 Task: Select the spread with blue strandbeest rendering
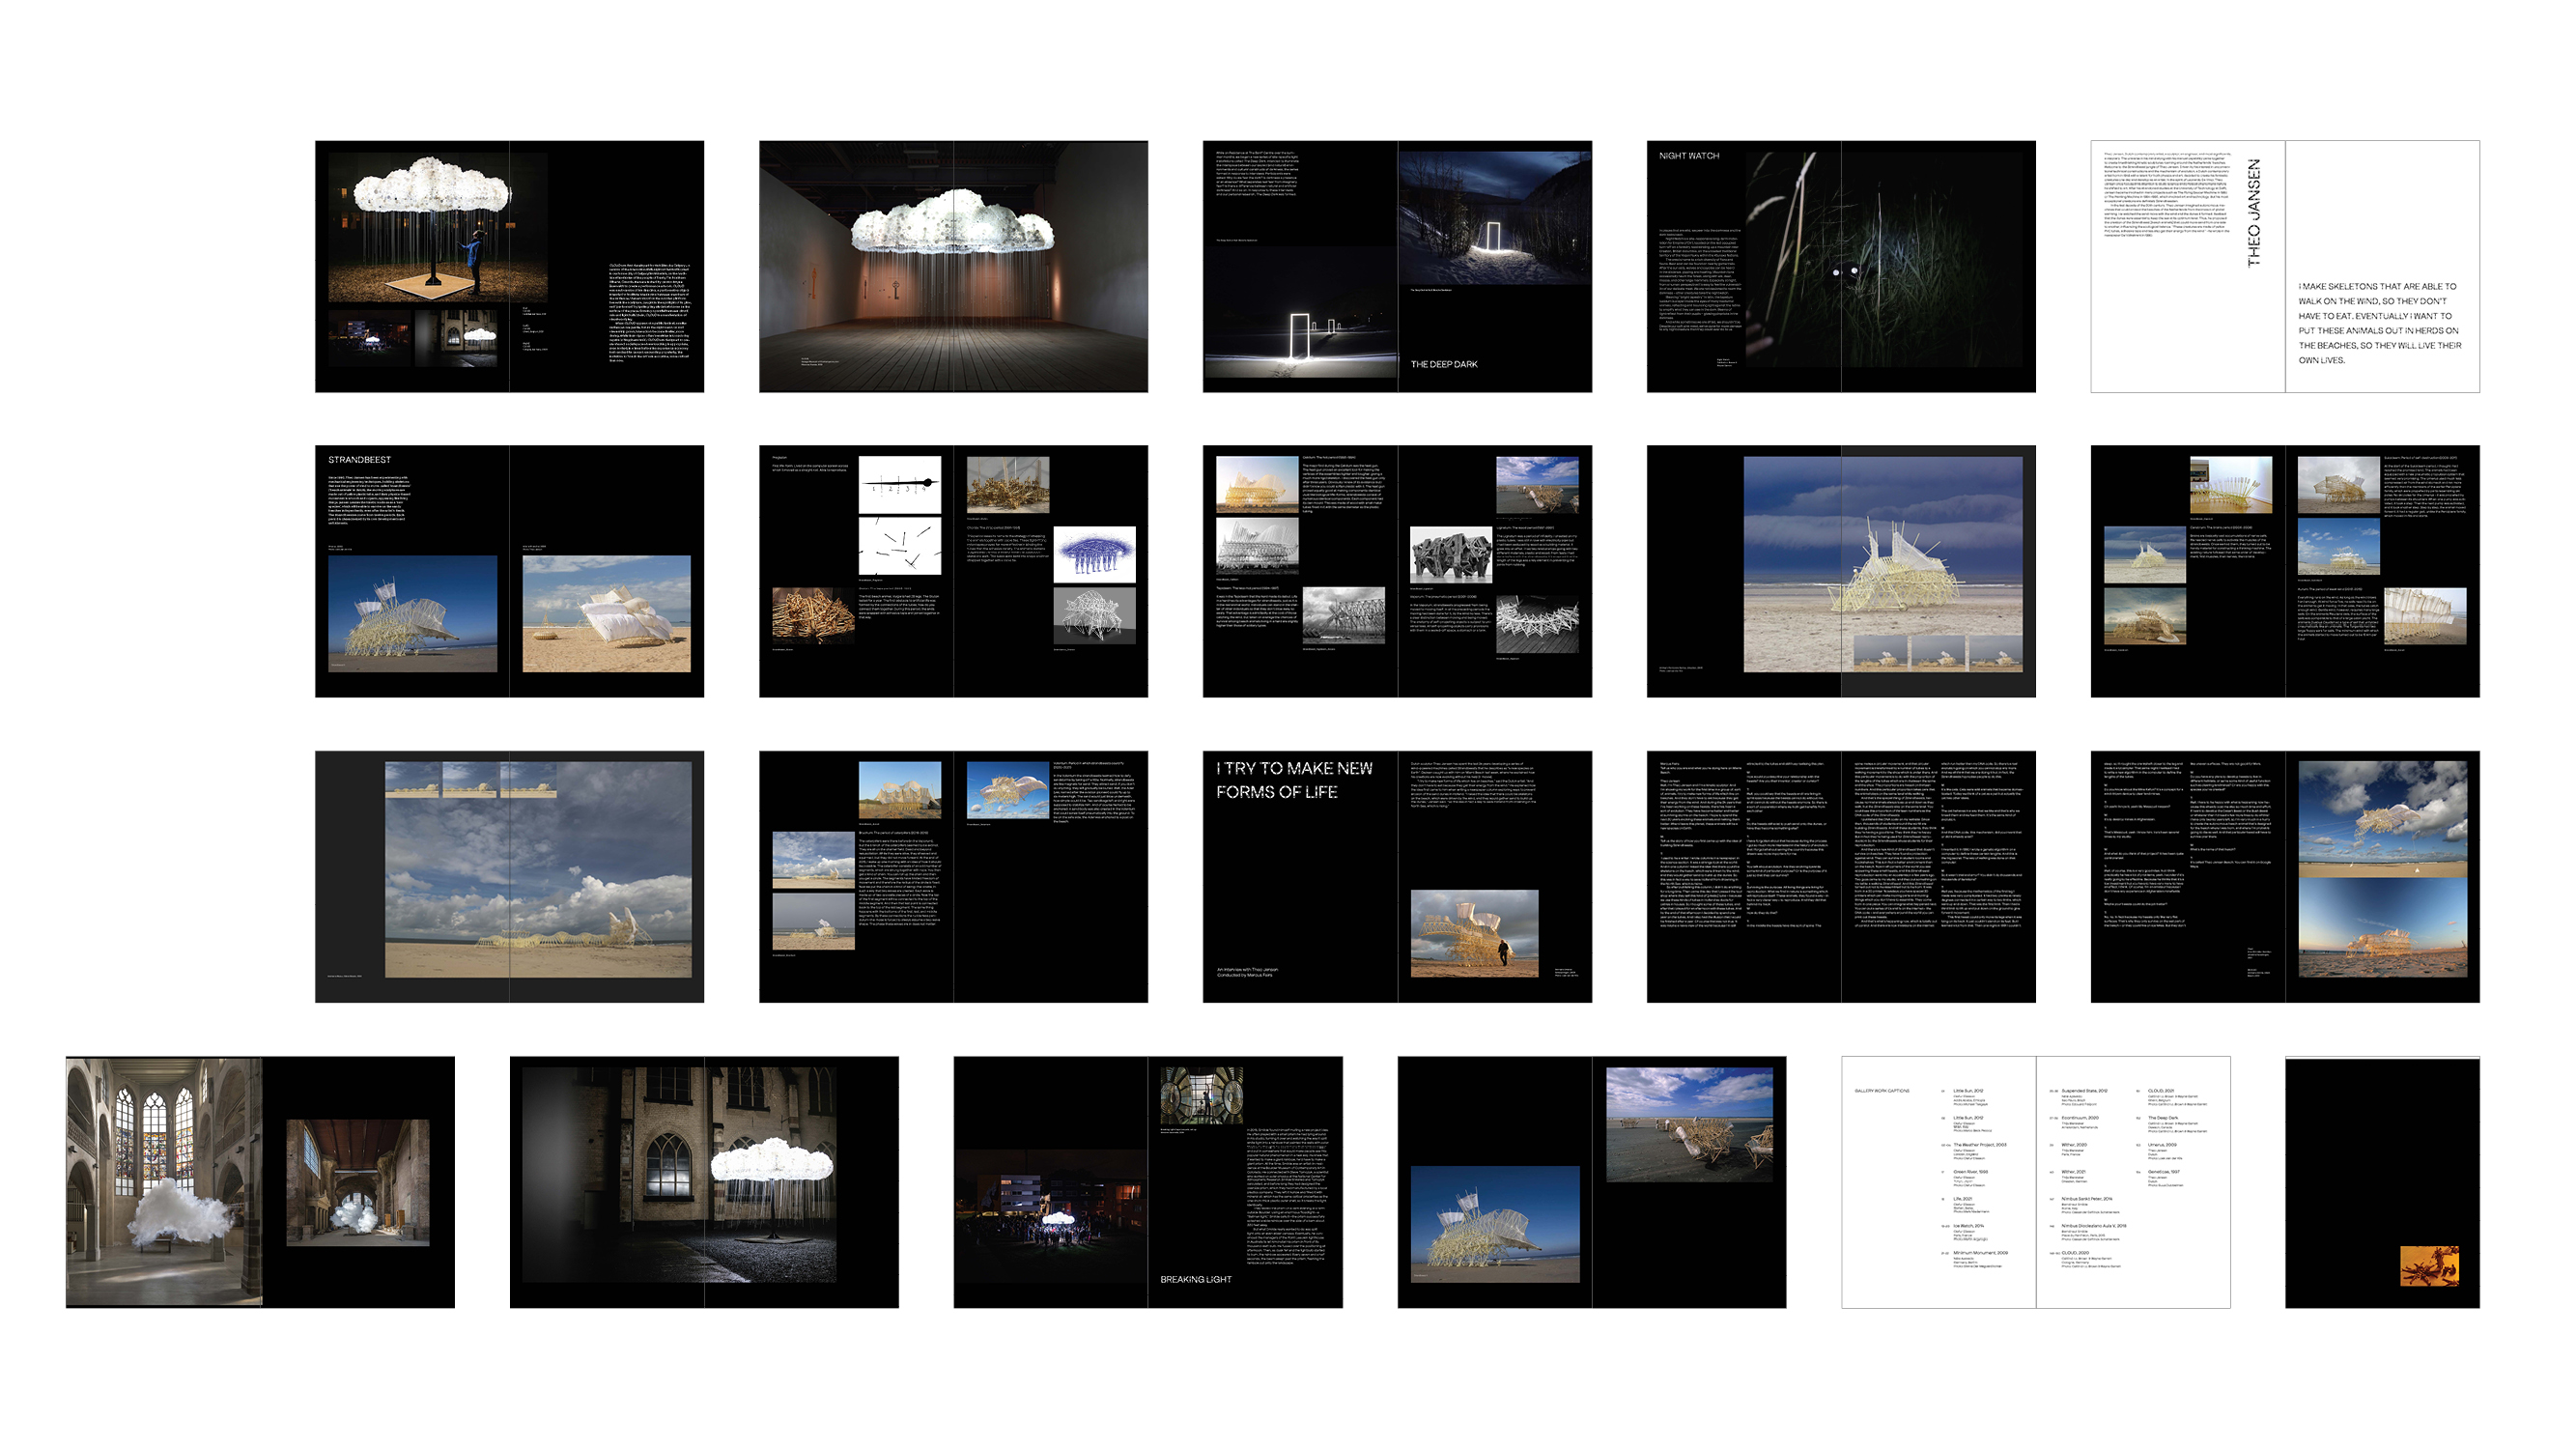click(953, 571)
